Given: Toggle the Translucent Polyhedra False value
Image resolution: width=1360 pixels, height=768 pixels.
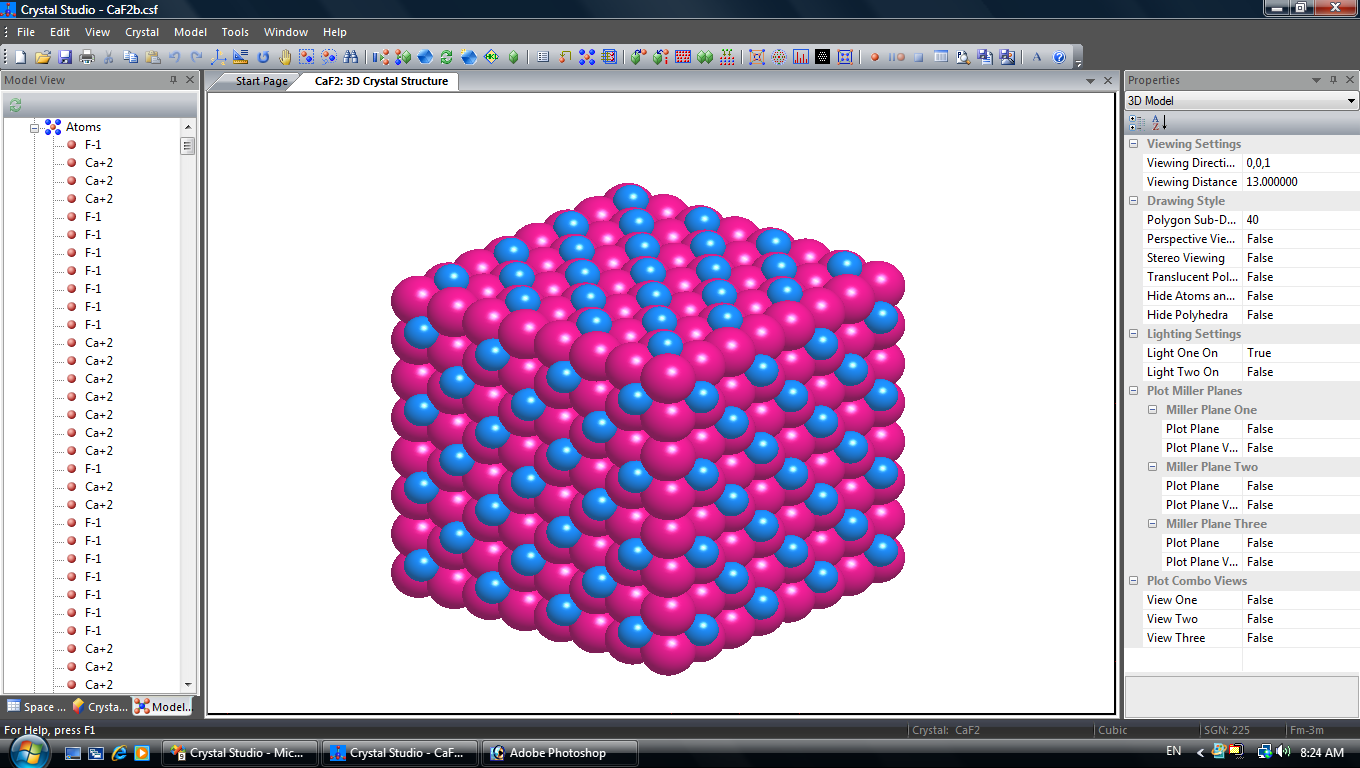Looking at the screenshot, I should click(x=1260, y=277).
